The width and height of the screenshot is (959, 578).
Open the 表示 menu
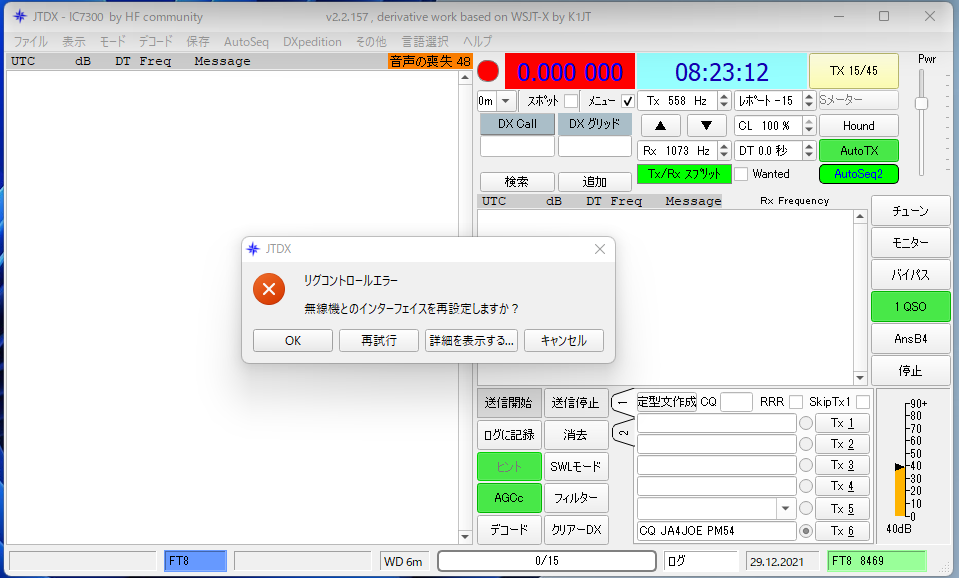[74, 42]
